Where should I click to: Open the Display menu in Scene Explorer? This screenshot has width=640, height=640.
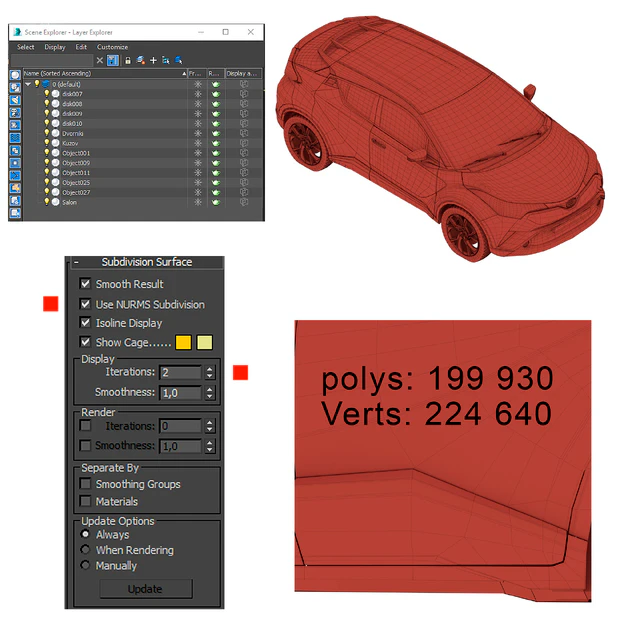[x=55, y=47]
